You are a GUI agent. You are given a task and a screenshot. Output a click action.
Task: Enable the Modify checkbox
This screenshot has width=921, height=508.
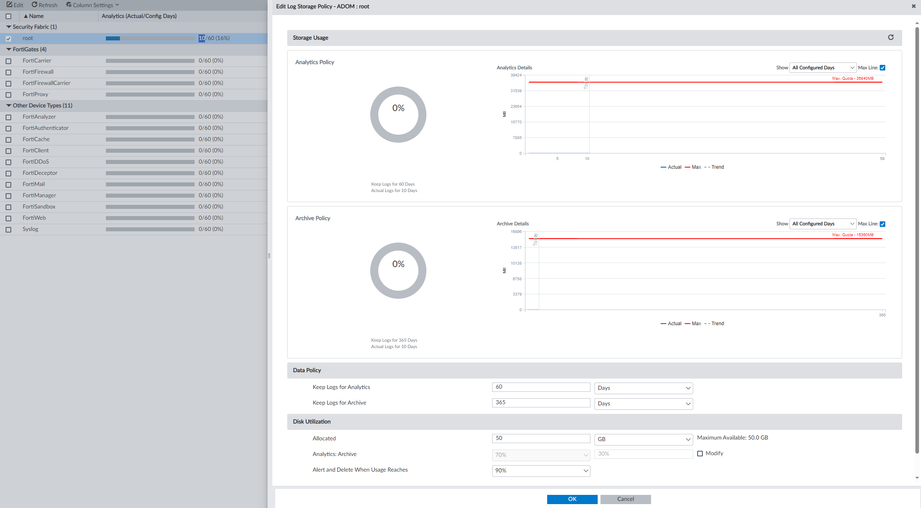tap(700, 454)
